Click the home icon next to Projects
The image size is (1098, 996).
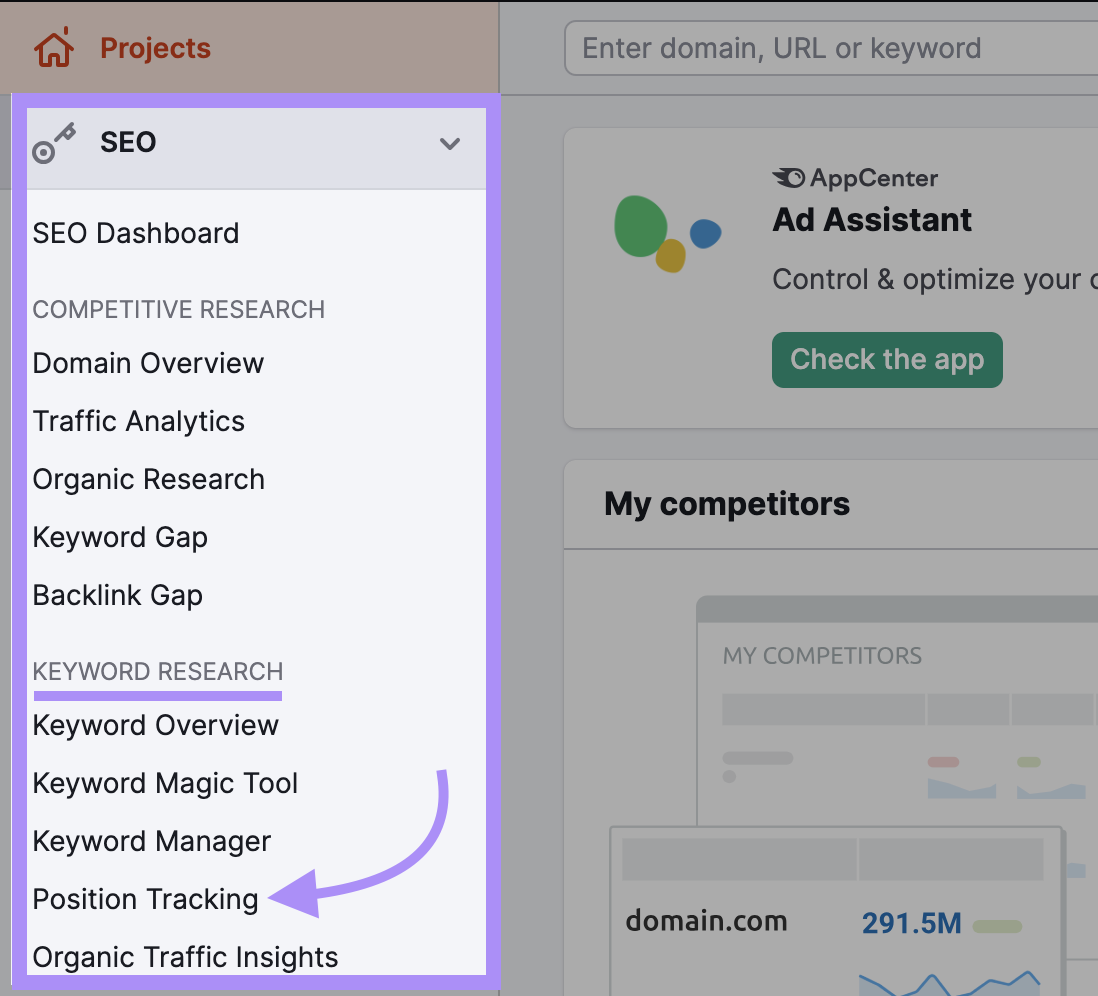click(54, 47)
